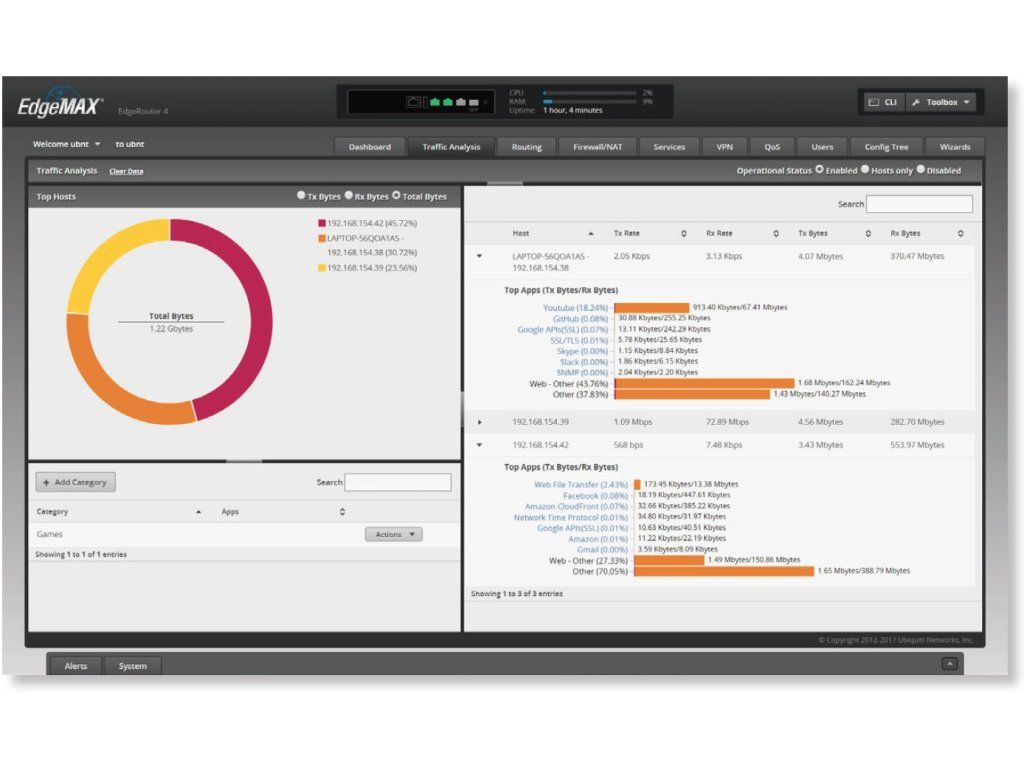Screen dimensions: 1024x768
Task: Select Enabled operational status
Action: (819, 170)
